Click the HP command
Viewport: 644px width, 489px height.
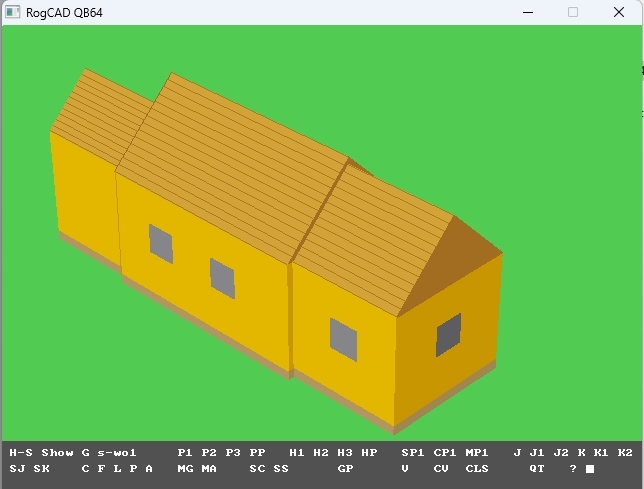point(369,453)
